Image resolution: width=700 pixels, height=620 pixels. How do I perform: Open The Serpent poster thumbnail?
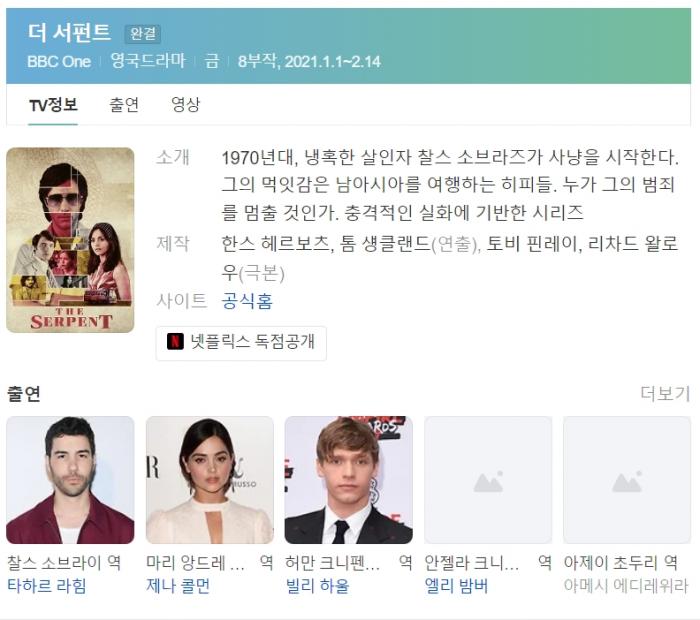coord(70,240)
